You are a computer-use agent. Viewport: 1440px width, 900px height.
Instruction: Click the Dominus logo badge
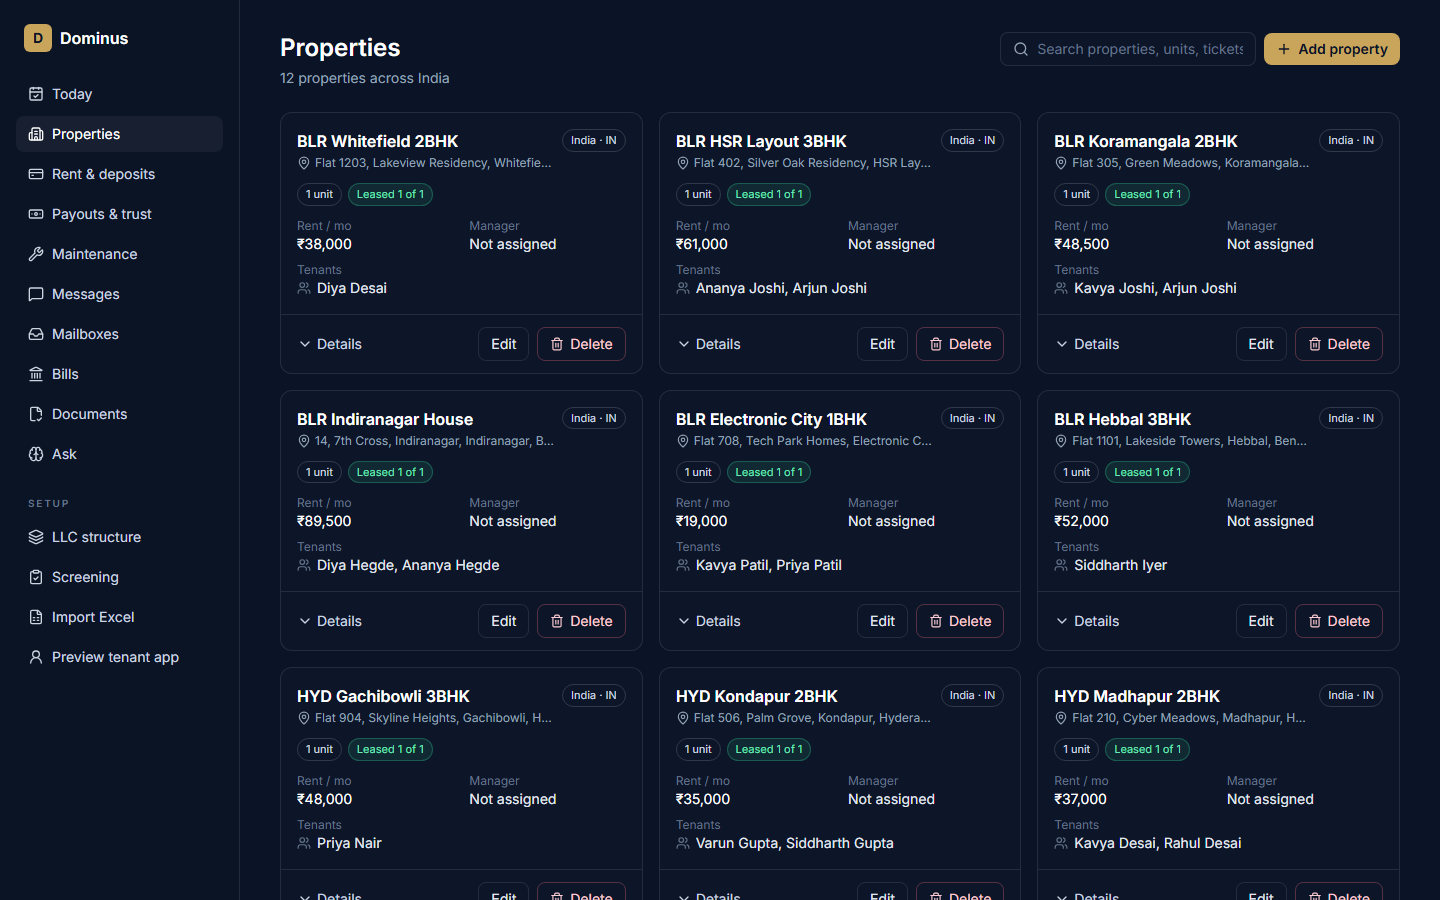click(38, 38)
